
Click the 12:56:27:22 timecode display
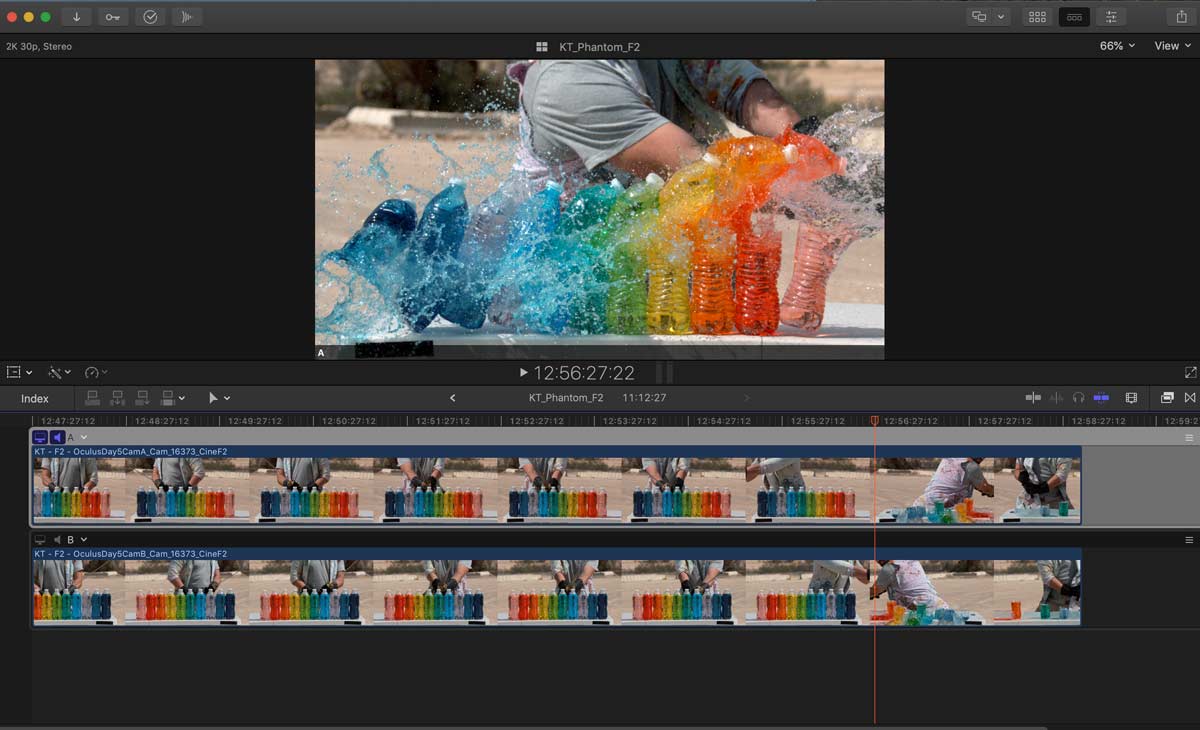(584, 373)
